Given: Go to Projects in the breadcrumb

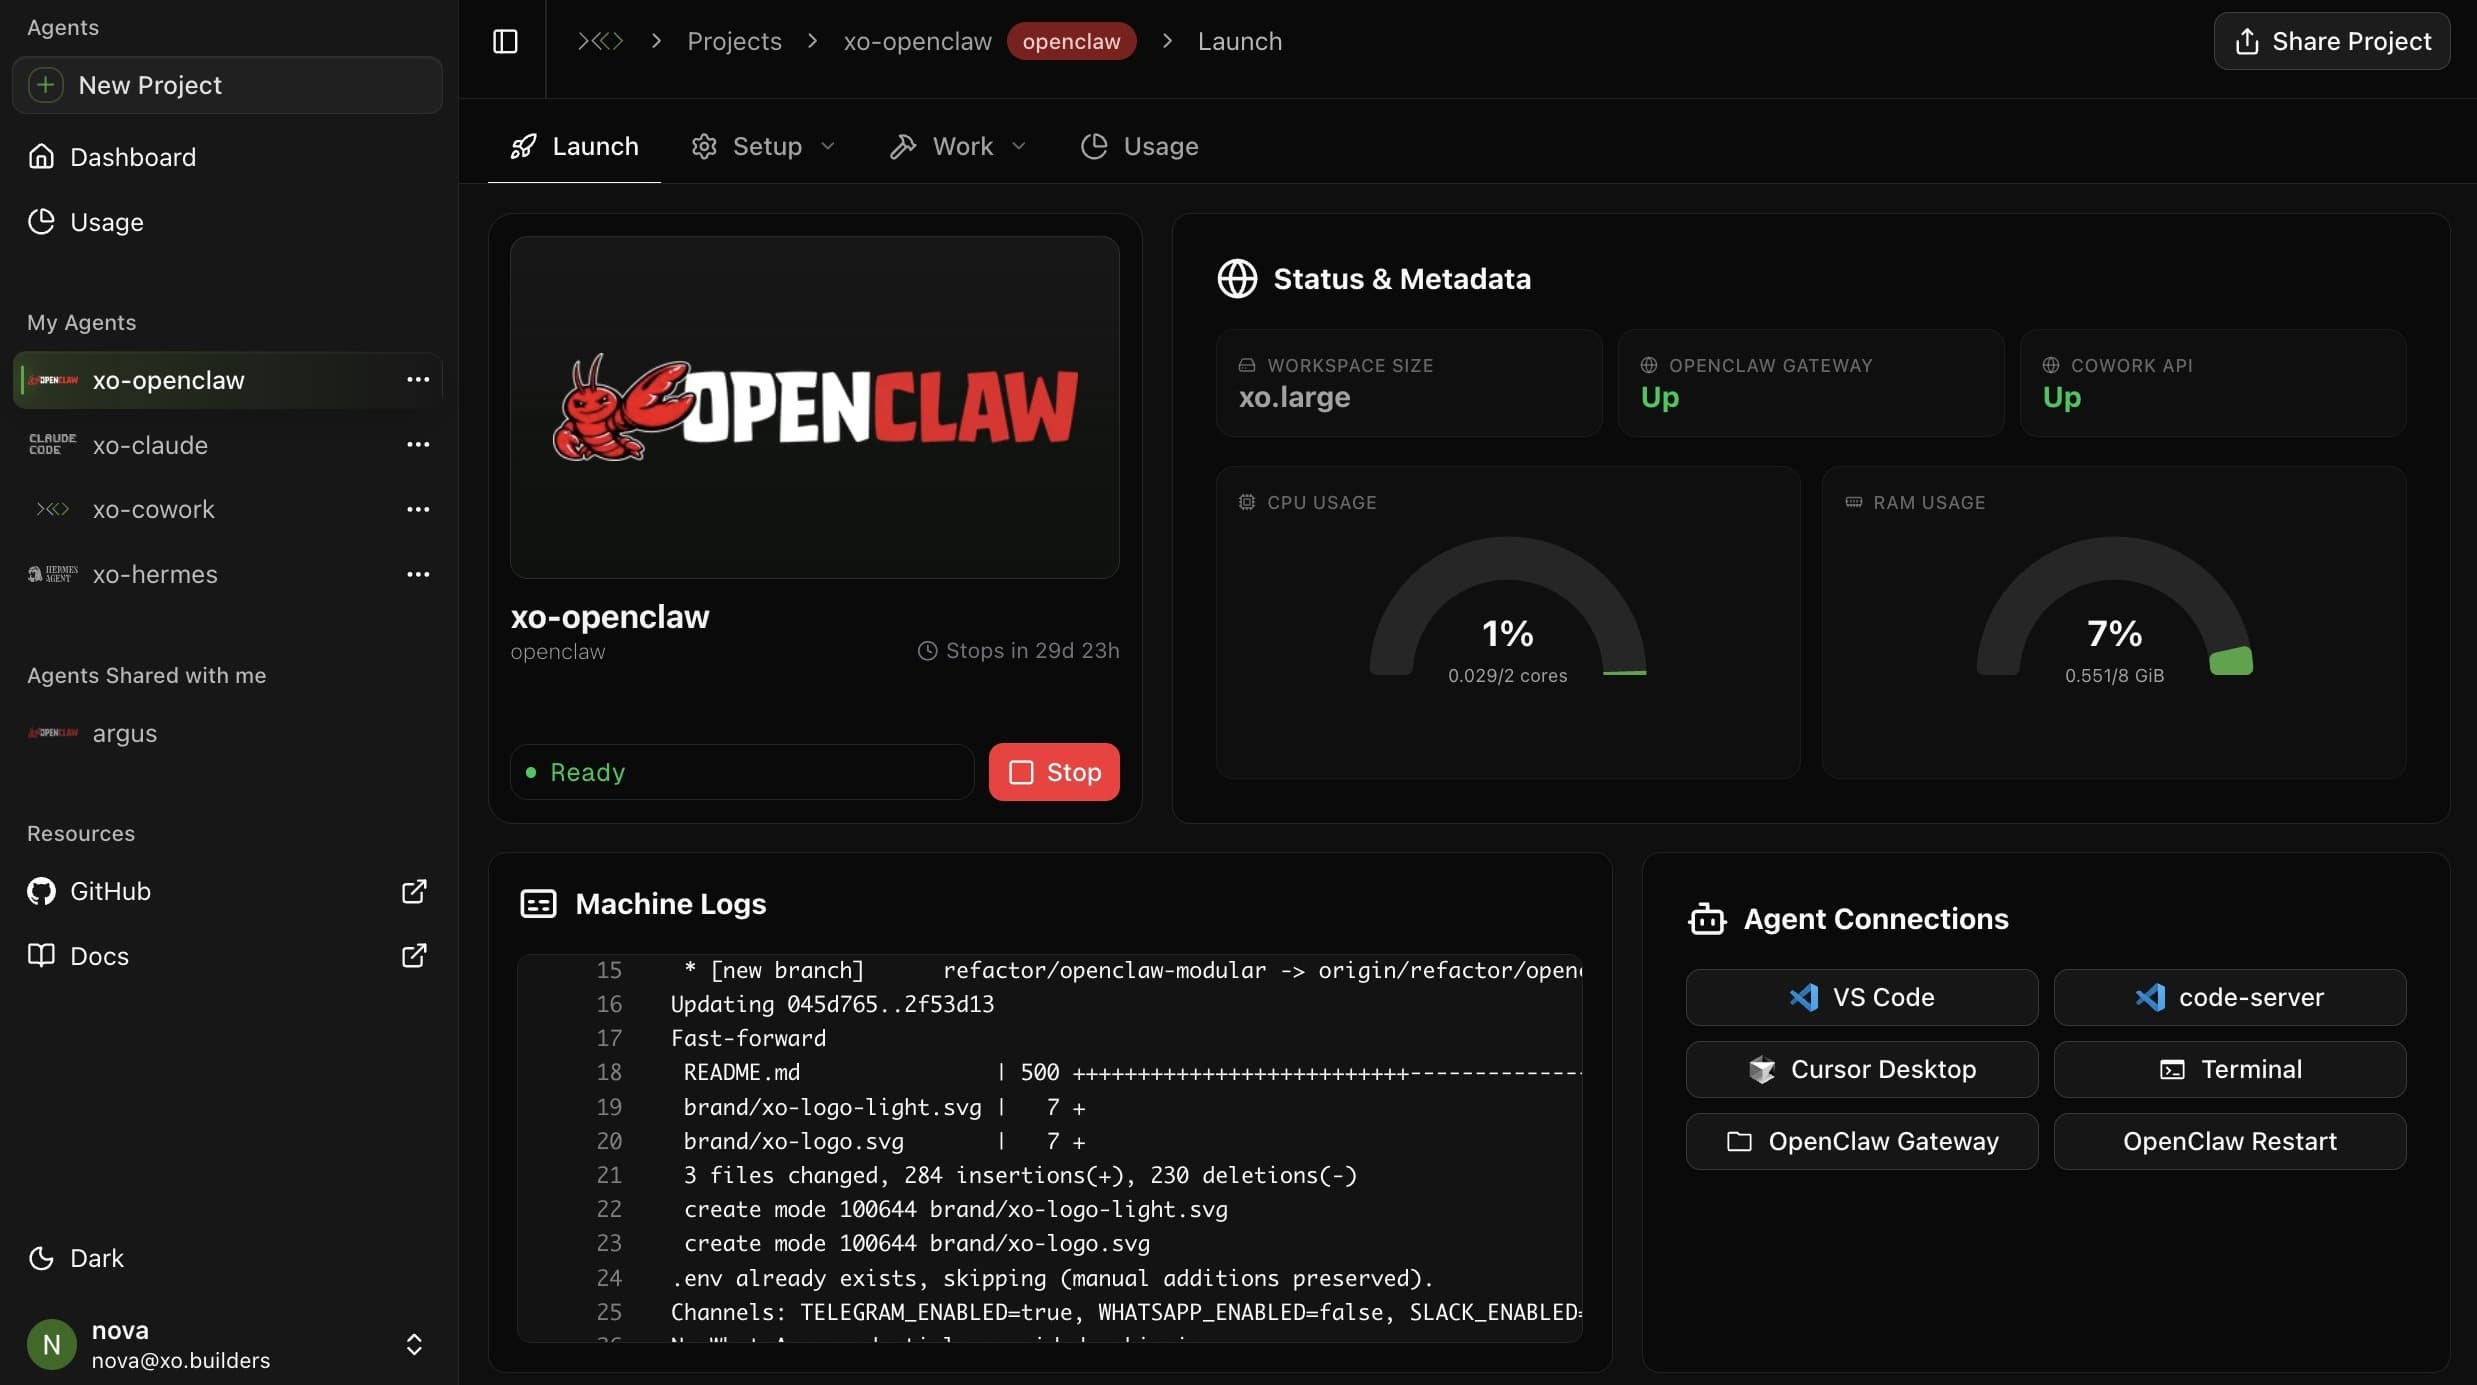Looking at the screenshot, I should click(734, 41).
